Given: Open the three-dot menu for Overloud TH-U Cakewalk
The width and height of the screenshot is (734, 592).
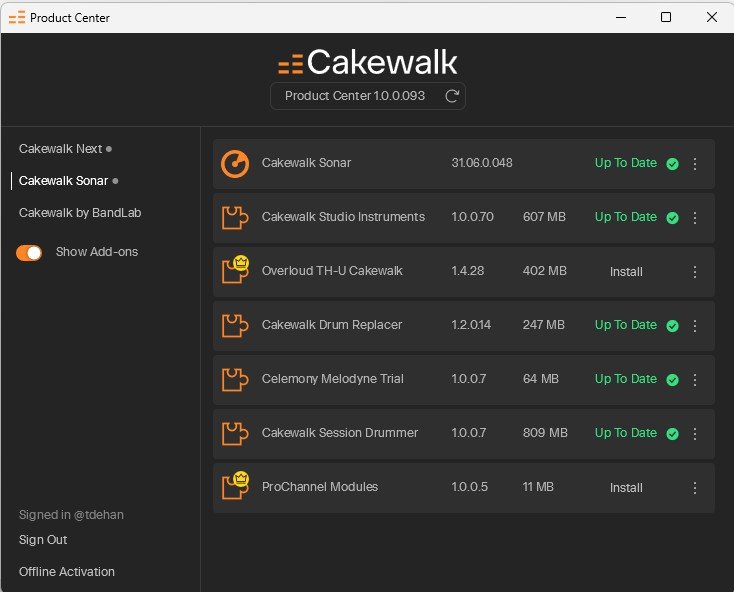Looking at the screenshot, I should coord(695,272).
